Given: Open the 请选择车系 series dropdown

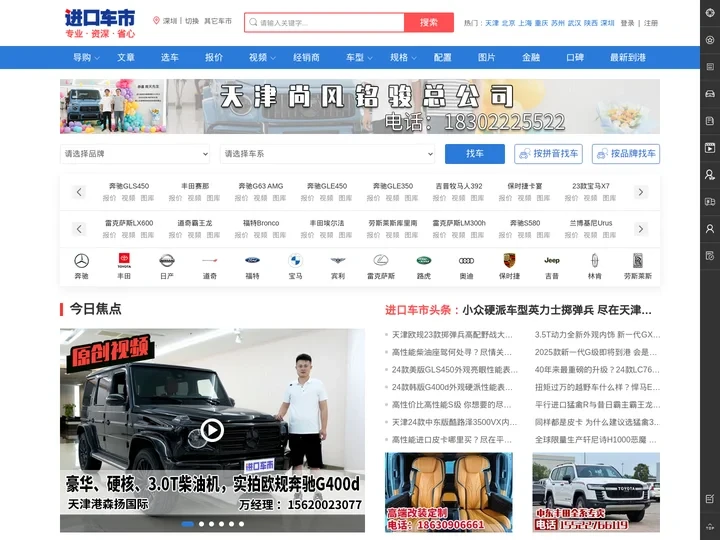Looking at the screenshot, I should pos(327,154).
